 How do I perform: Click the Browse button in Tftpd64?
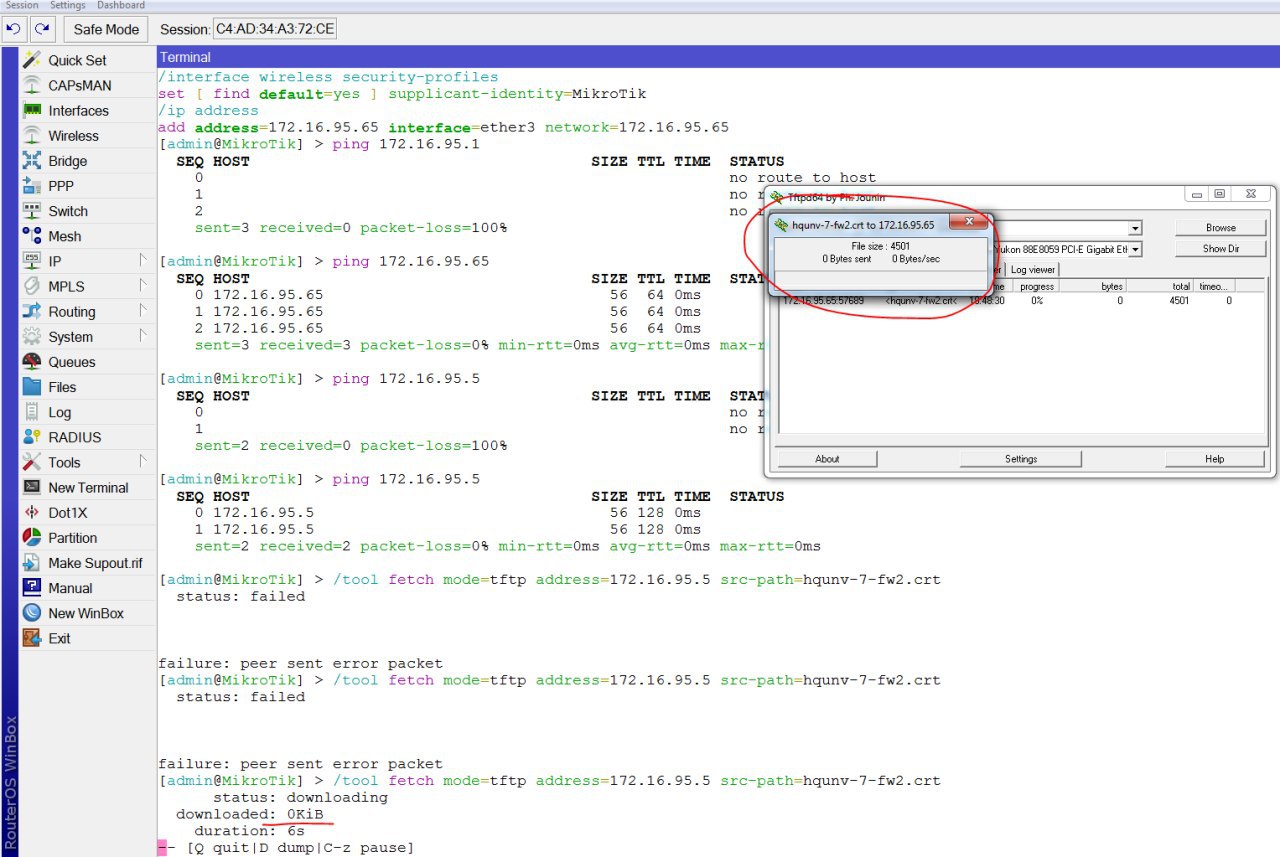[1220, 228]
